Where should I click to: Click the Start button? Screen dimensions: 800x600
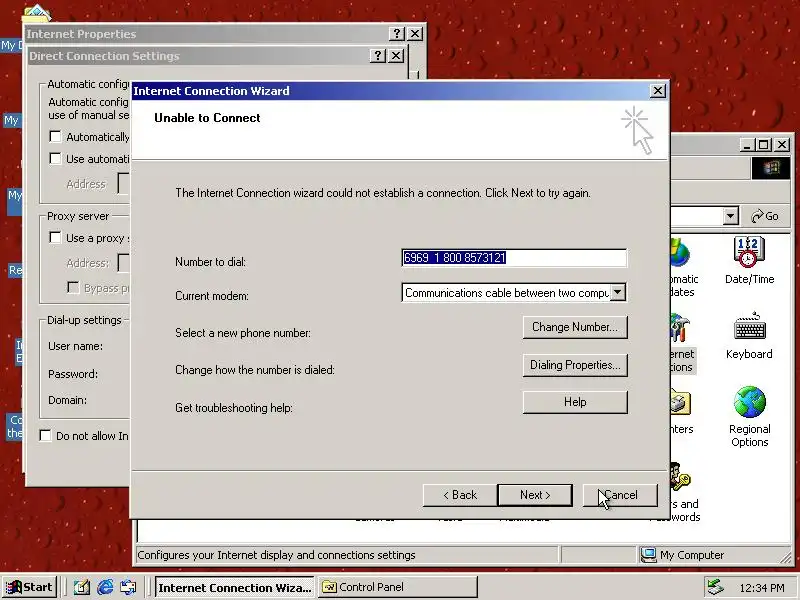coord(29,587)
